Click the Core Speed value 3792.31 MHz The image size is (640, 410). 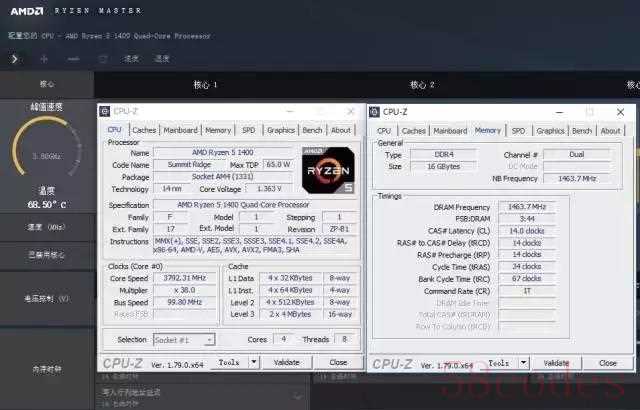click(184, 278)
